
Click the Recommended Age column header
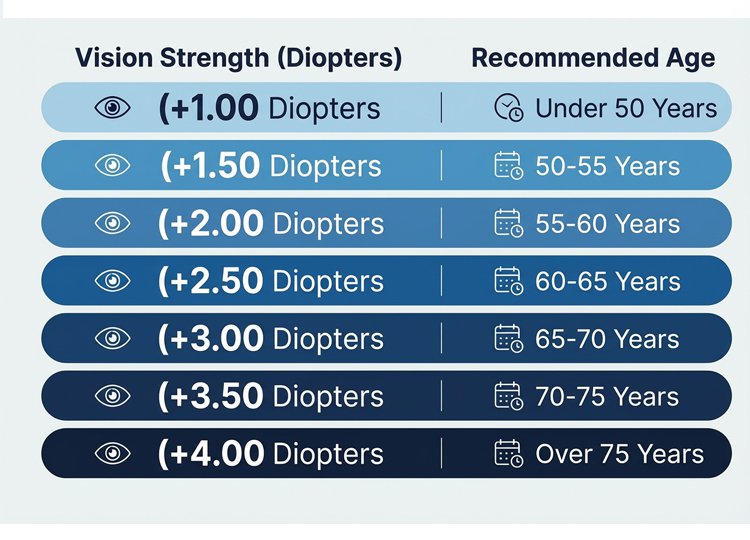coord(593,58)
